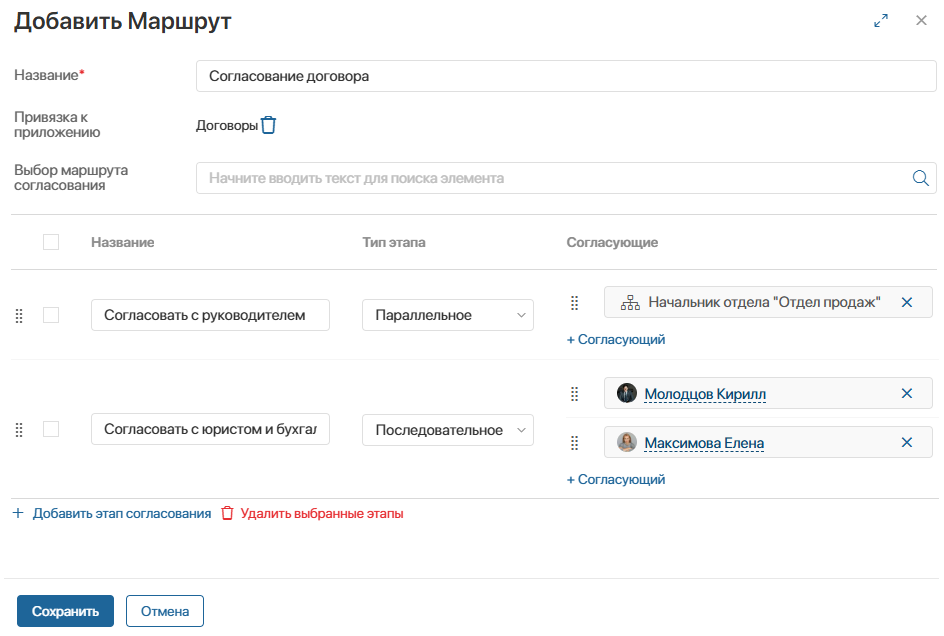
Task: Grab drag handle beside Начальник отдела approver
Action: [574, 302]
